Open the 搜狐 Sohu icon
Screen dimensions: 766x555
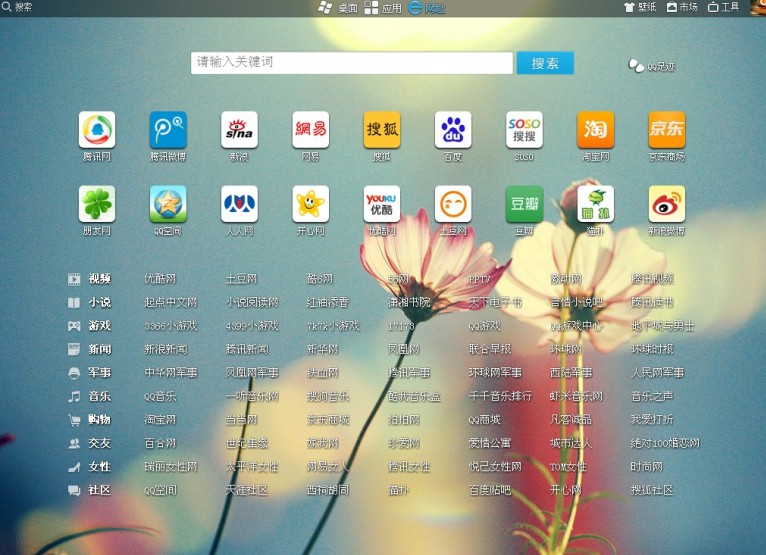[382, 130]
